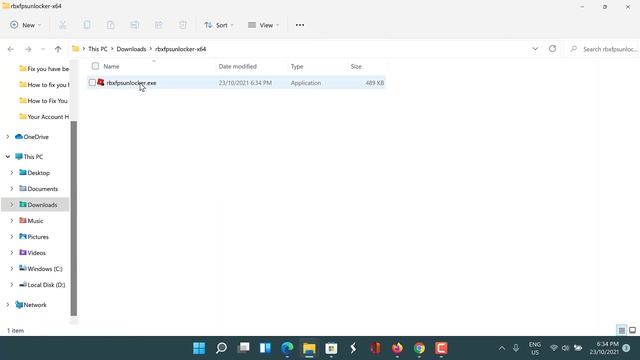
Task: Select Windows (C:) drive in the sidebar
Action: pos(44,269)
